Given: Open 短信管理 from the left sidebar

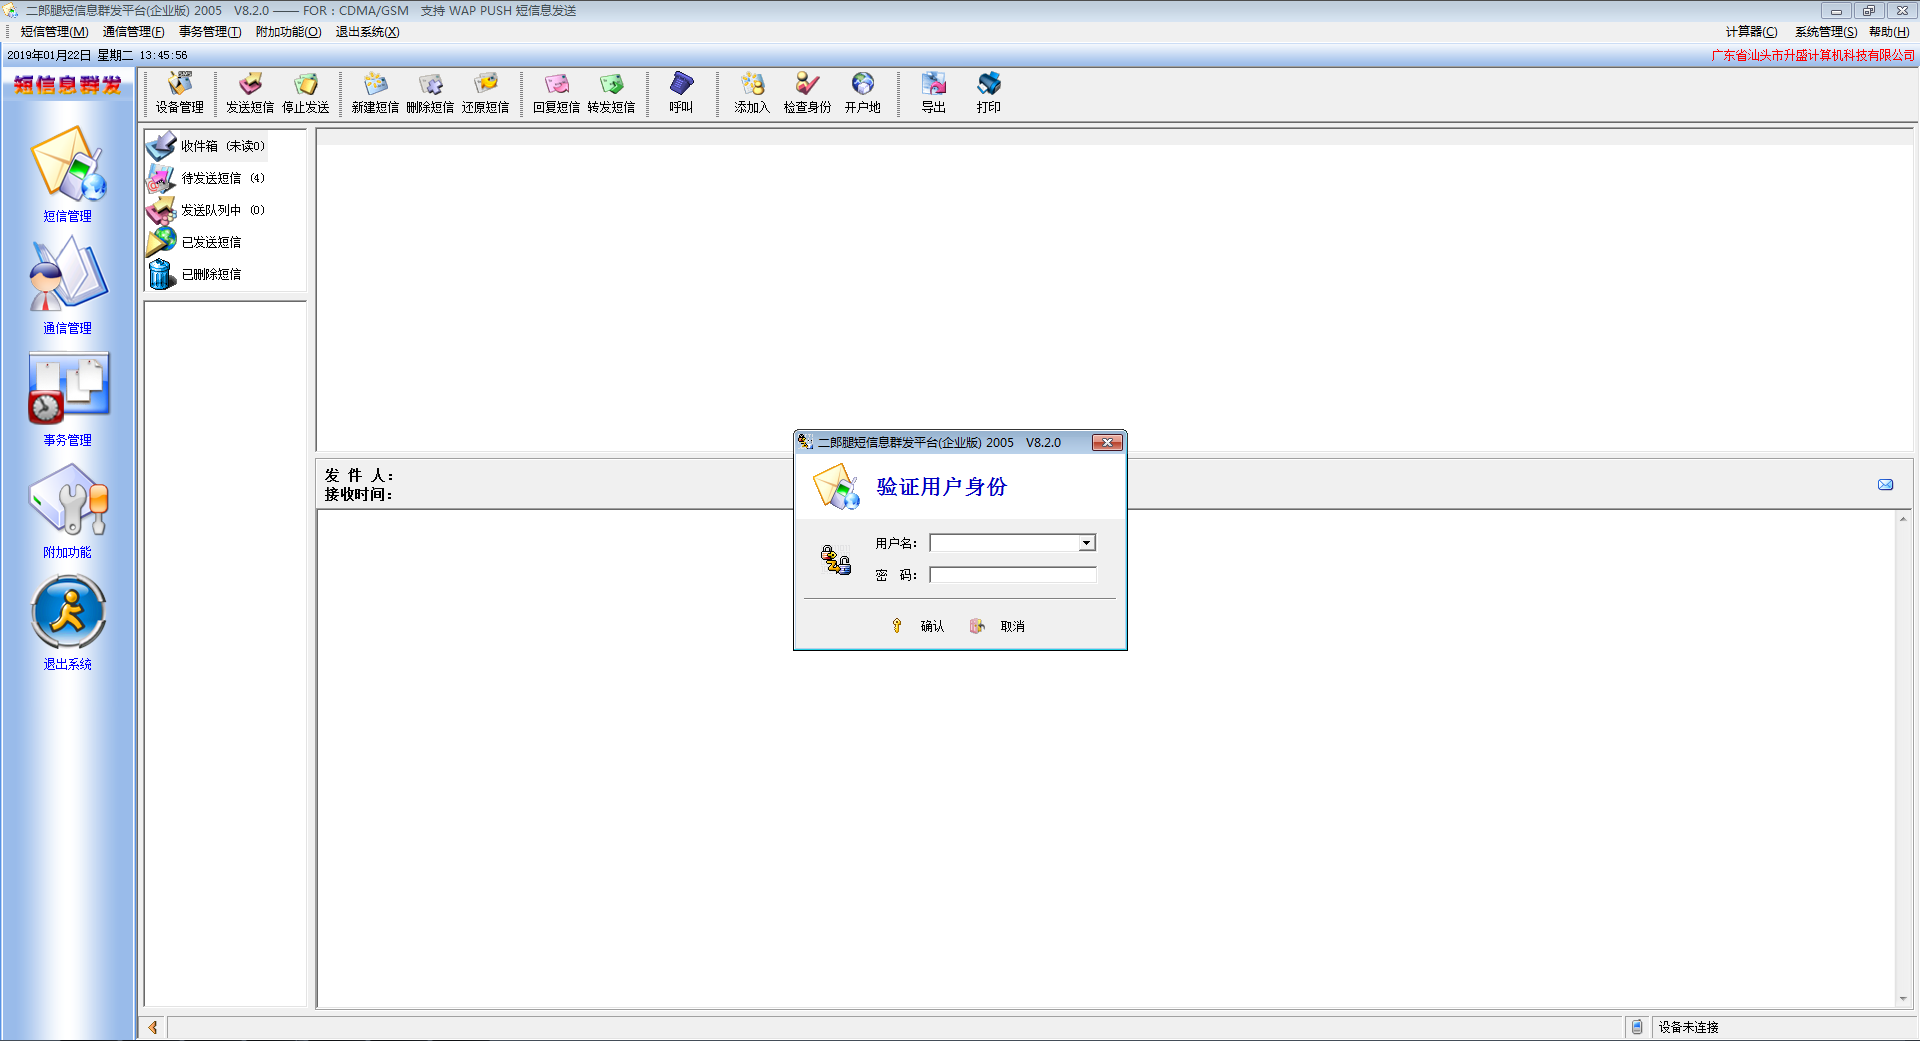Looking at the screenshot, I should tap(68, 172).
